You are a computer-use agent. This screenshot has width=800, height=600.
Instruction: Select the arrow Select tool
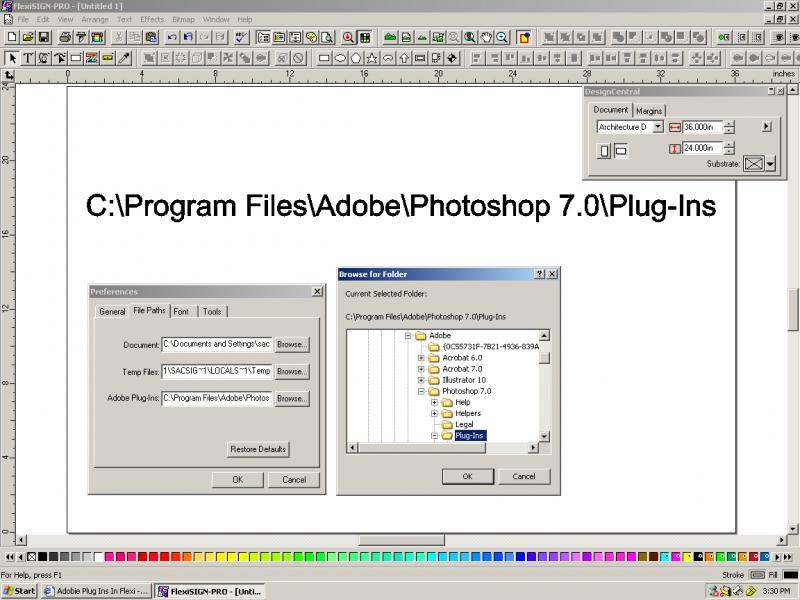[12, 58]
